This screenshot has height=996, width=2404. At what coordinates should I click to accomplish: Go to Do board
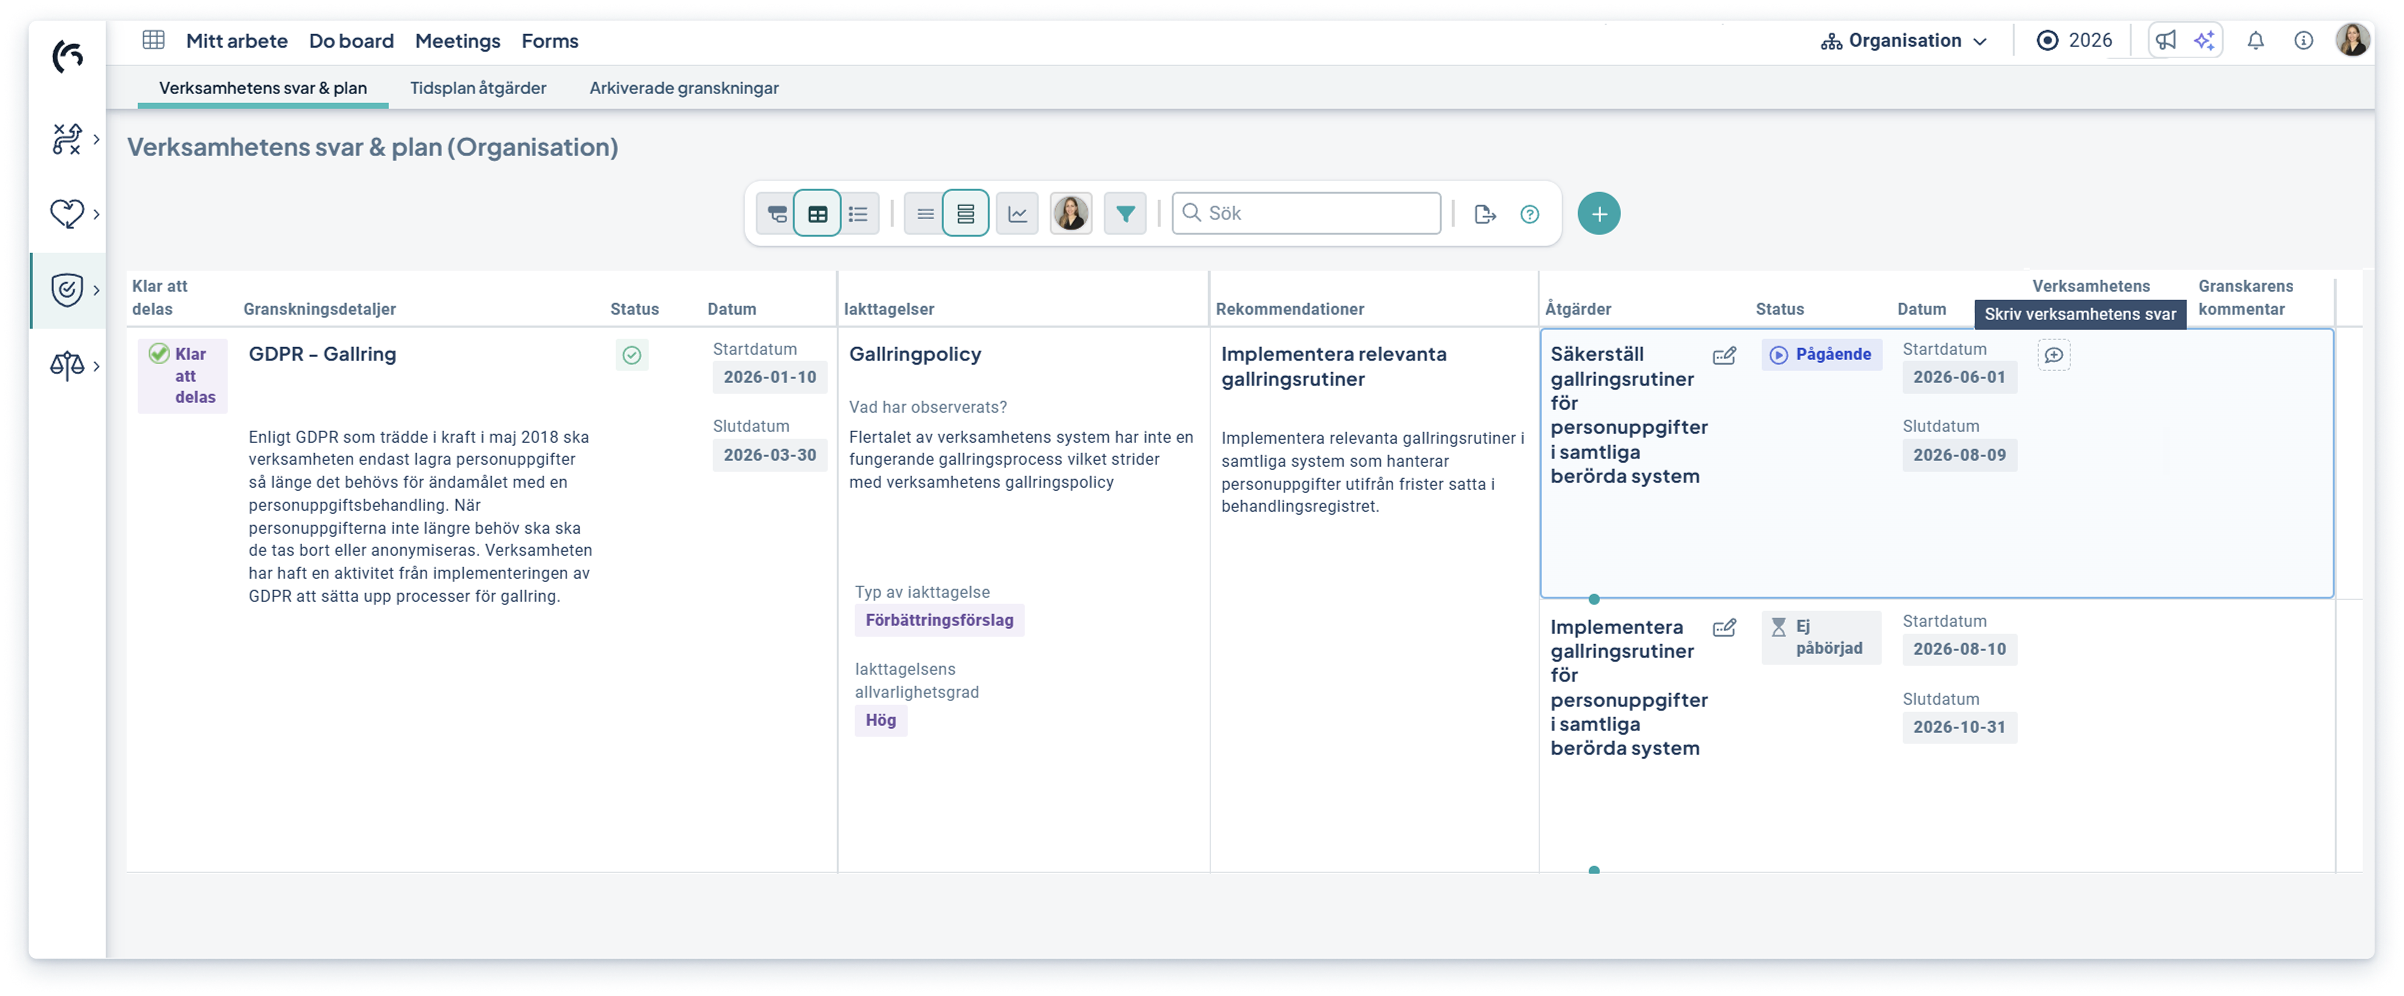point(351,41)
